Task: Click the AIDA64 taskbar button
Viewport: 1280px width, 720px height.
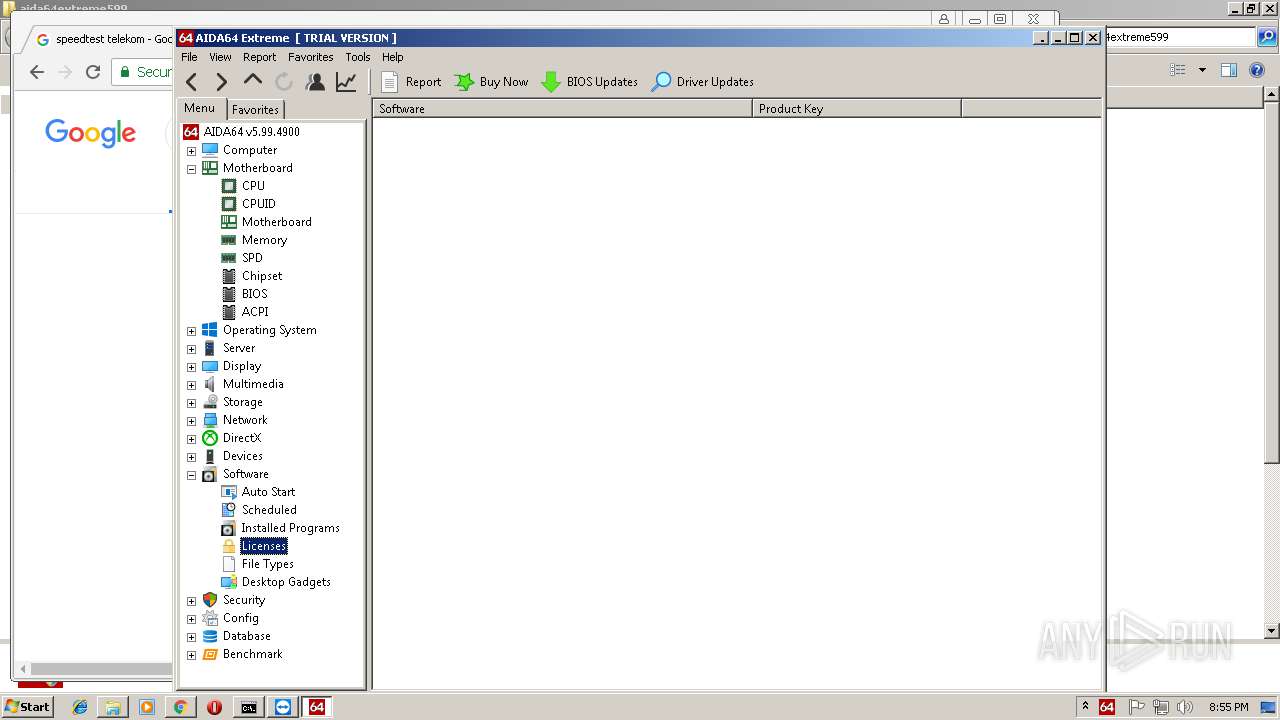Action: click(x=316, y=707)
